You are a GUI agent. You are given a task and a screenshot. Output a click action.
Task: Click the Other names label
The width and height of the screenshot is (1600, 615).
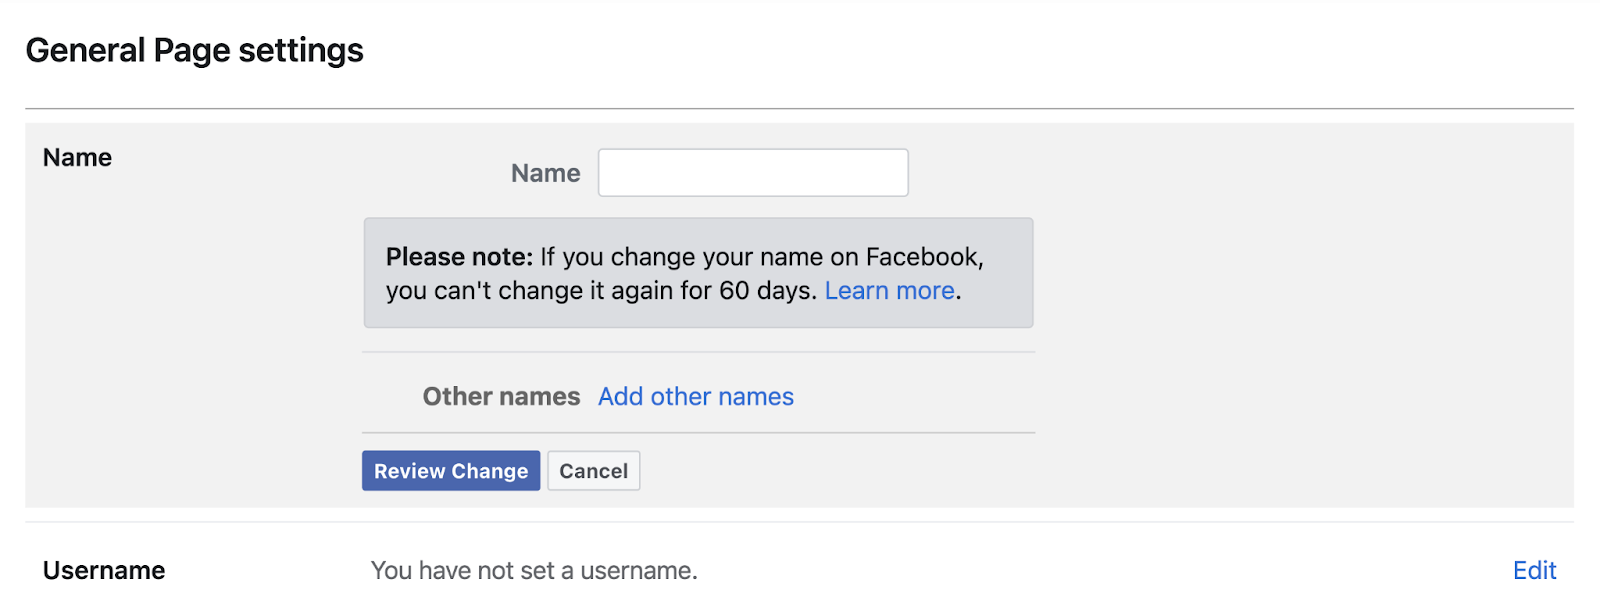(x=500, y=396)
